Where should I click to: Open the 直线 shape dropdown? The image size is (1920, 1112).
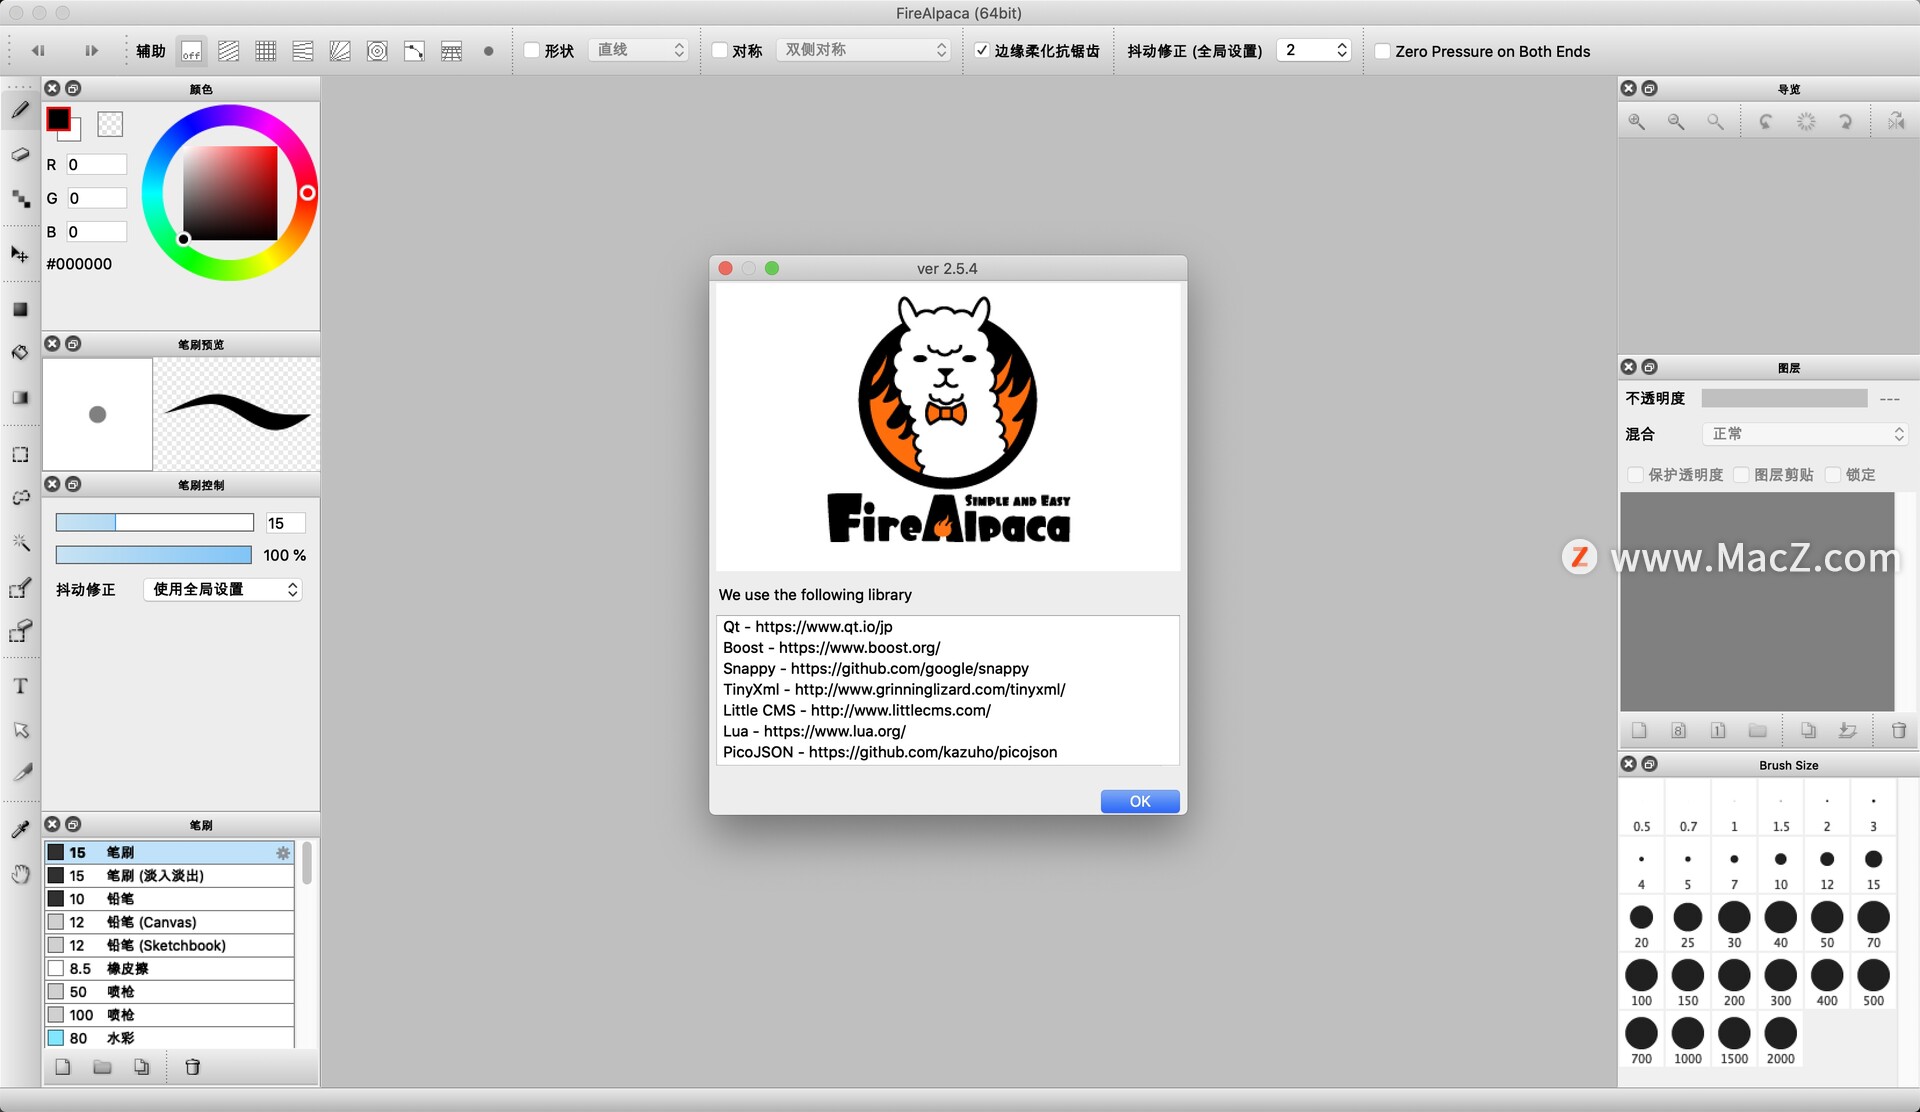coord(639,50)
